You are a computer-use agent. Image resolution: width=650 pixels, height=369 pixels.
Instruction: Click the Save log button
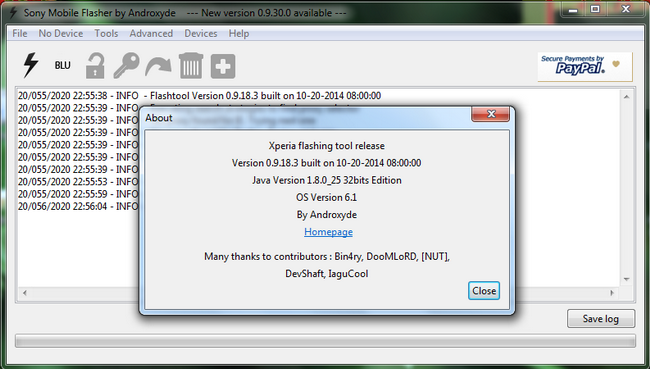601,318
